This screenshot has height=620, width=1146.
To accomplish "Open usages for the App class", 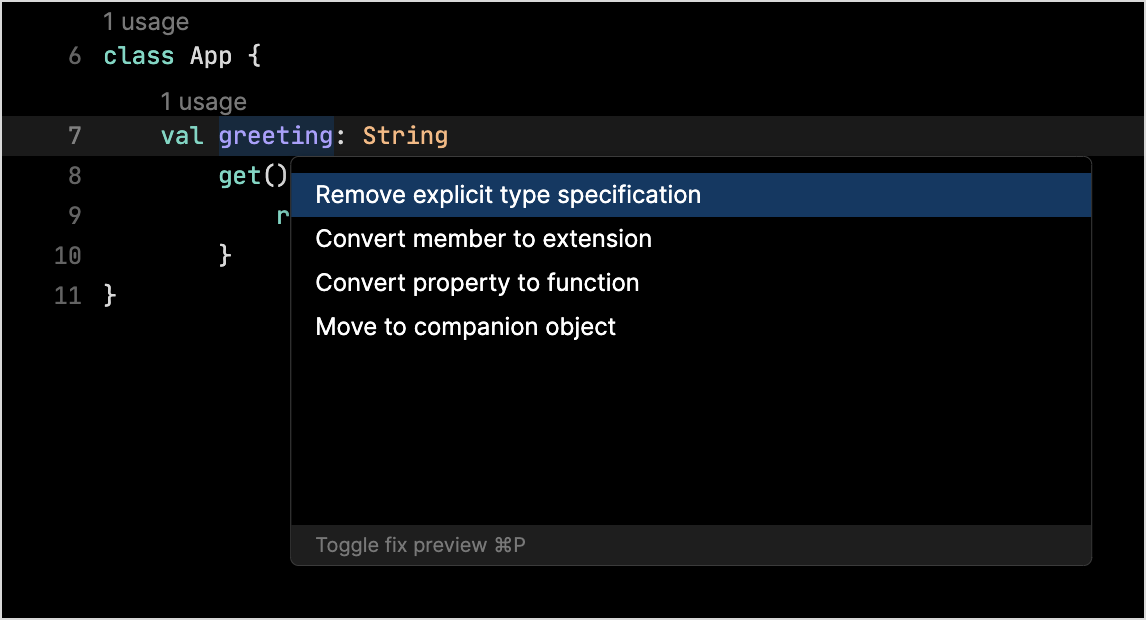I will (145, 20).
